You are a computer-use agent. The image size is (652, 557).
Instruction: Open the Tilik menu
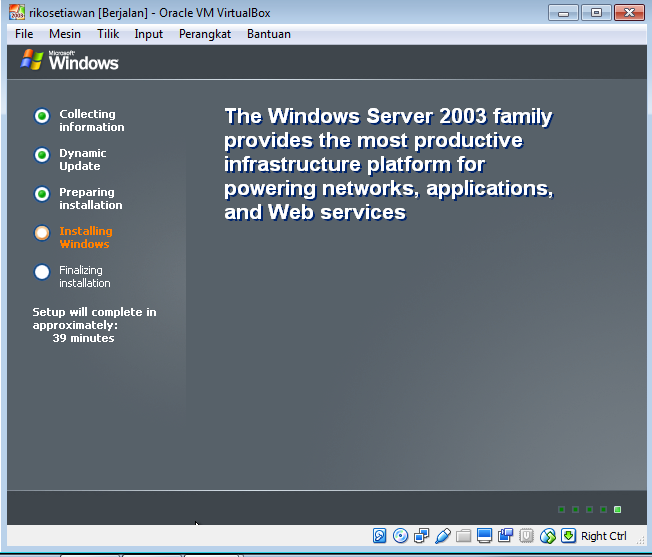click(x=108, y=34)
